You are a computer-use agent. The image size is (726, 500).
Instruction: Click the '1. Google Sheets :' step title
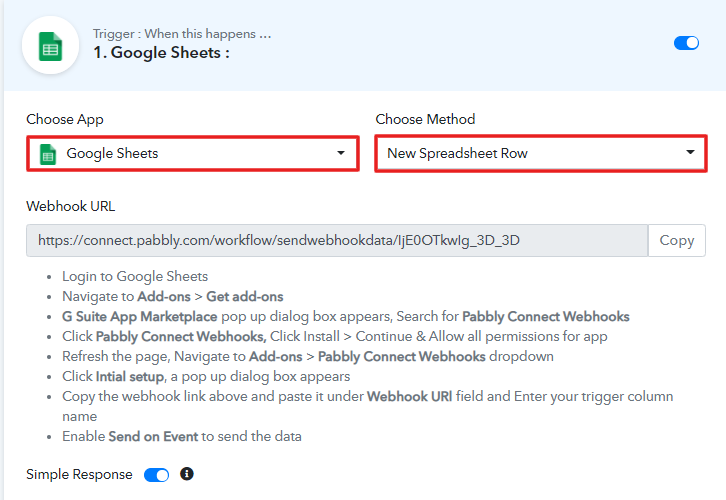pos(161,53)
